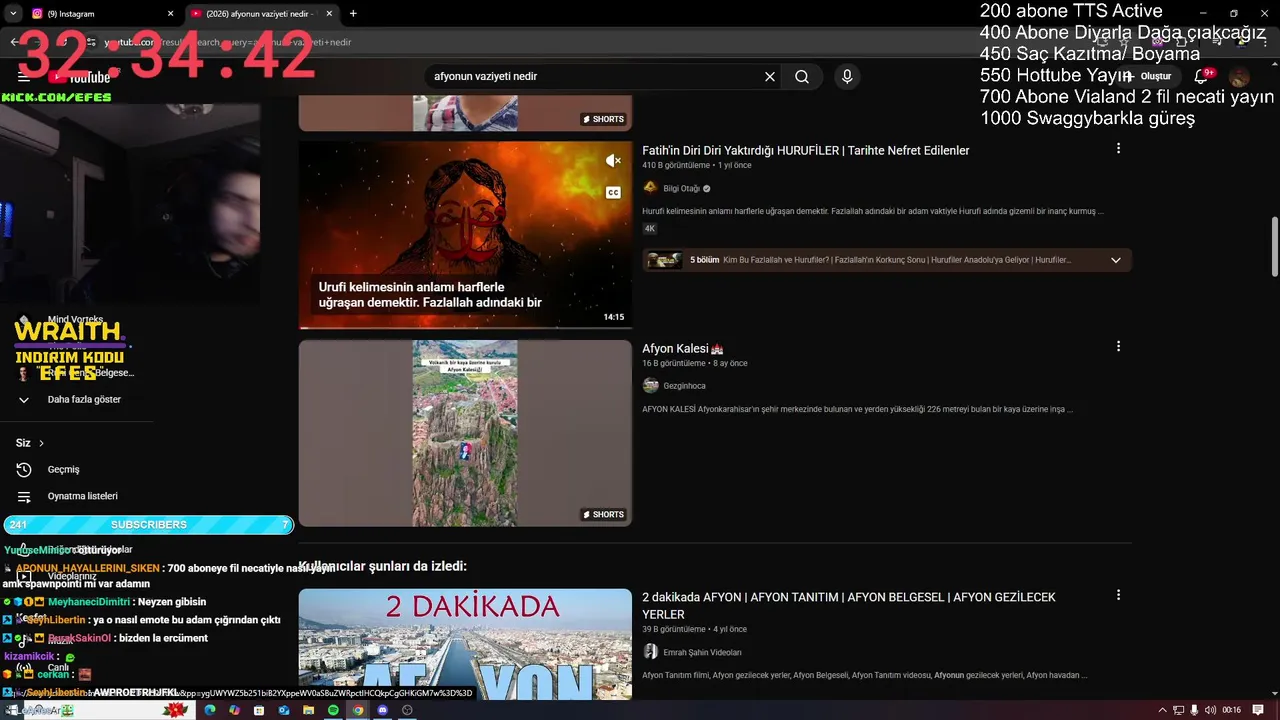Screen dimensions: 1280x720
Task: Expand the 5 bölüm chapters chevron
Action: point(1116,260)
